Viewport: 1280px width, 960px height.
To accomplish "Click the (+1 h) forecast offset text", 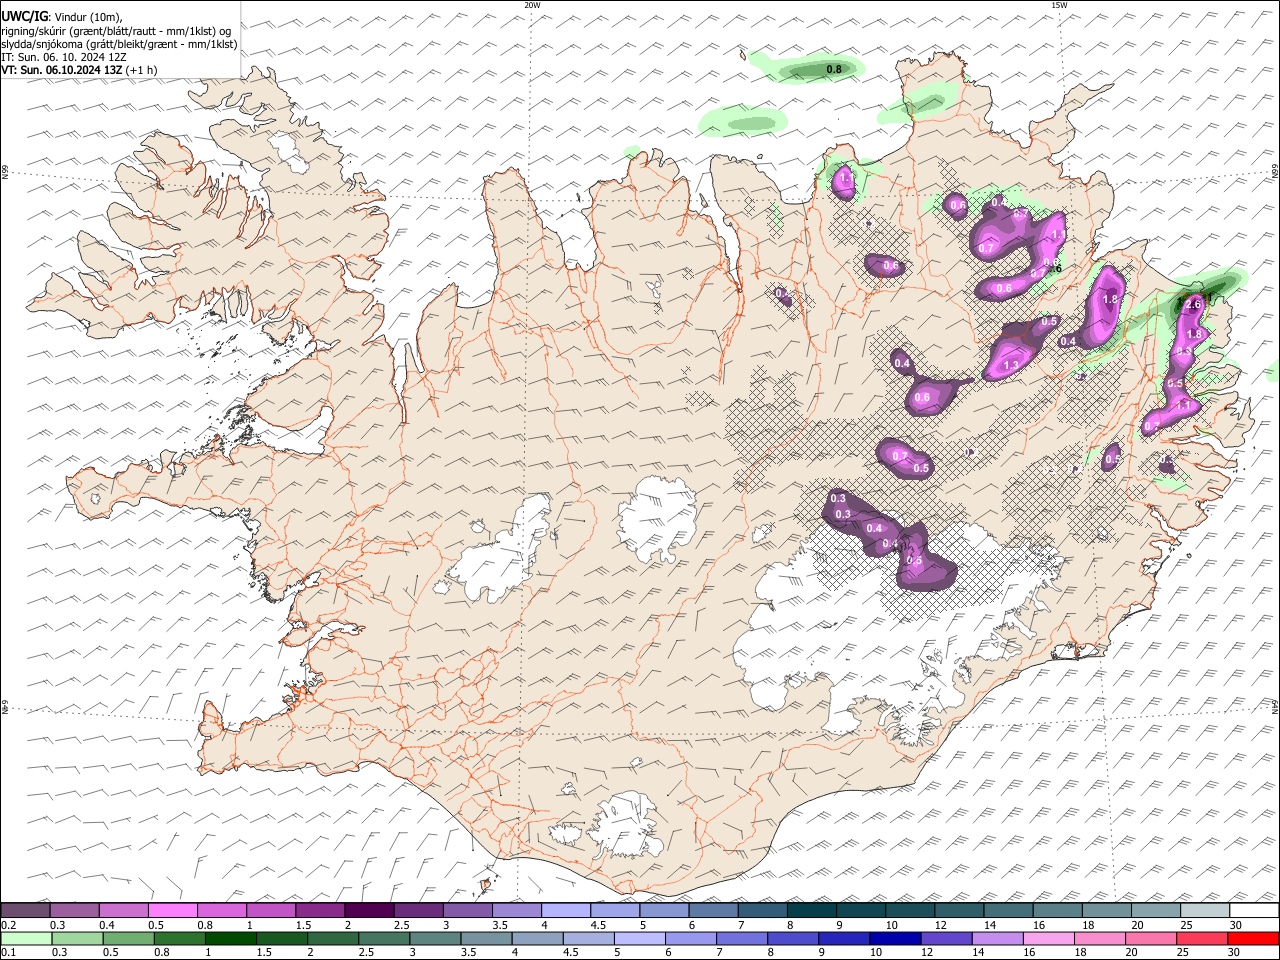I will (142, 70).
